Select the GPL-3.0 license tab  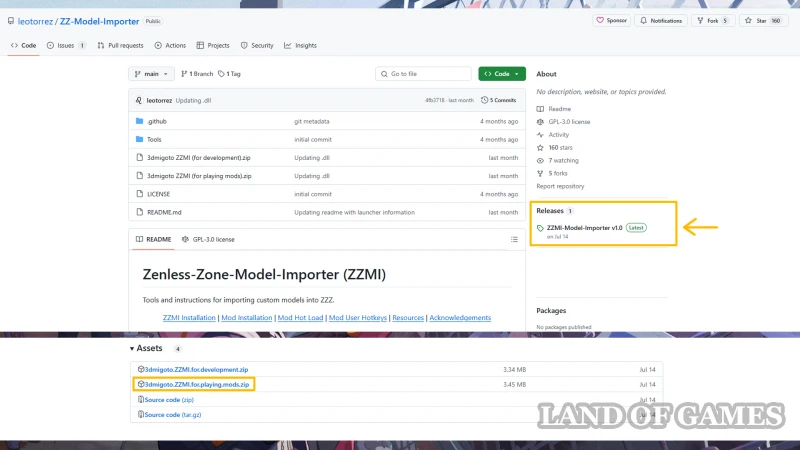tap(208, 239)
